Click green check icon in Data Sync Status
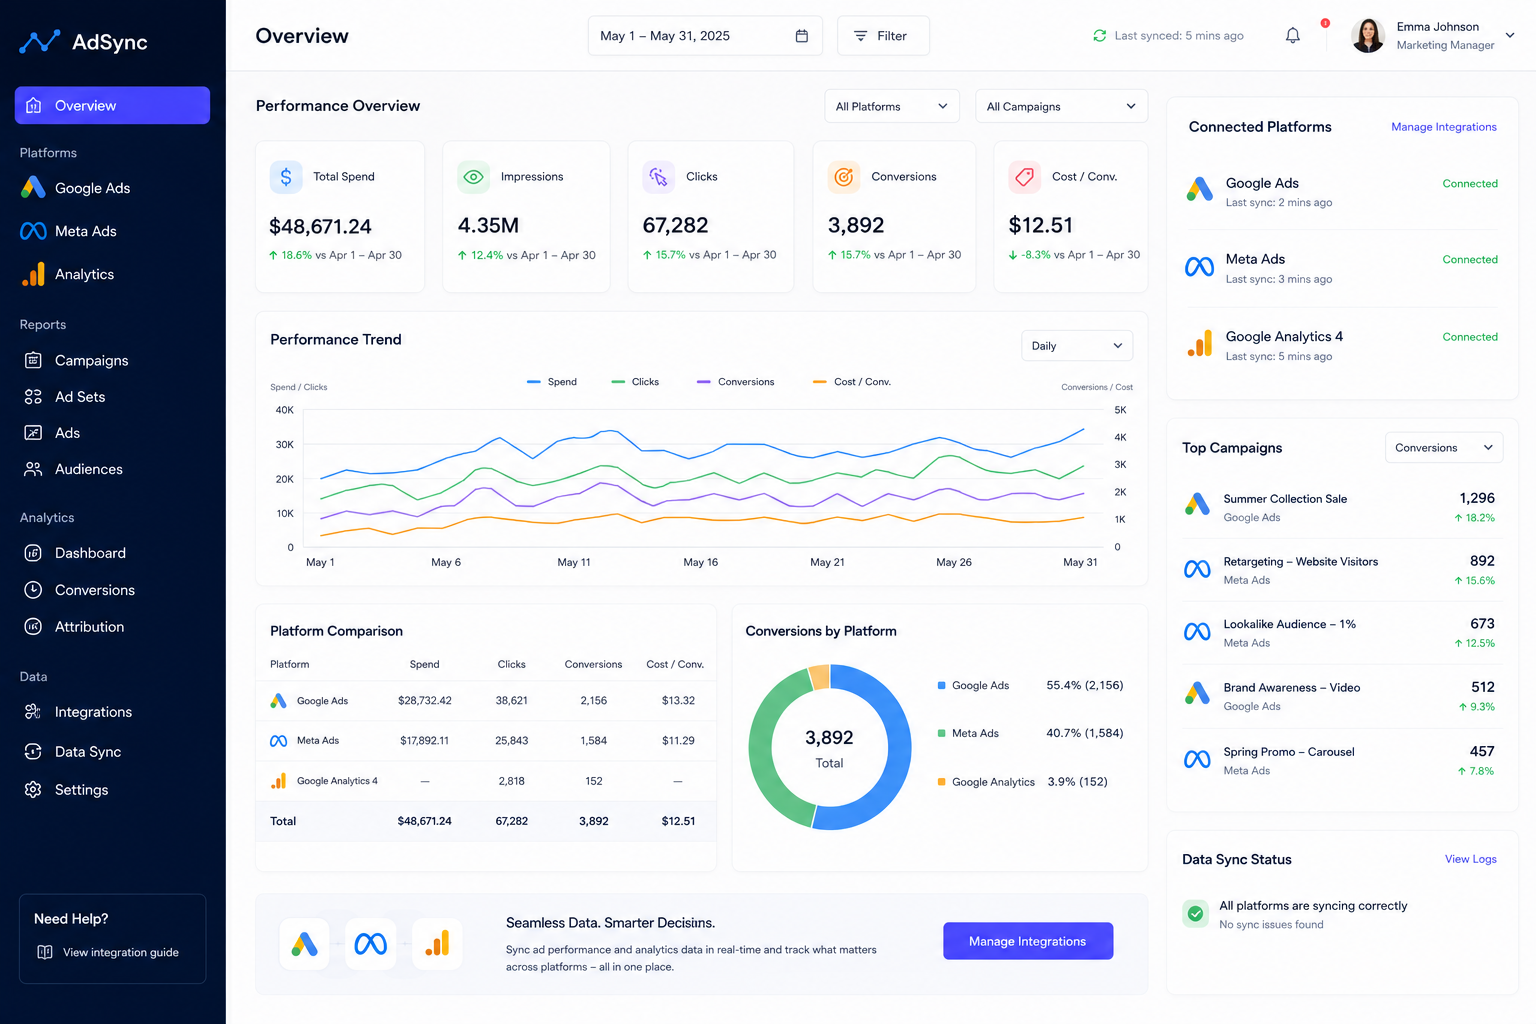The height and width of the screenshot is (1024, 1536). click(x=1196, y=913)
